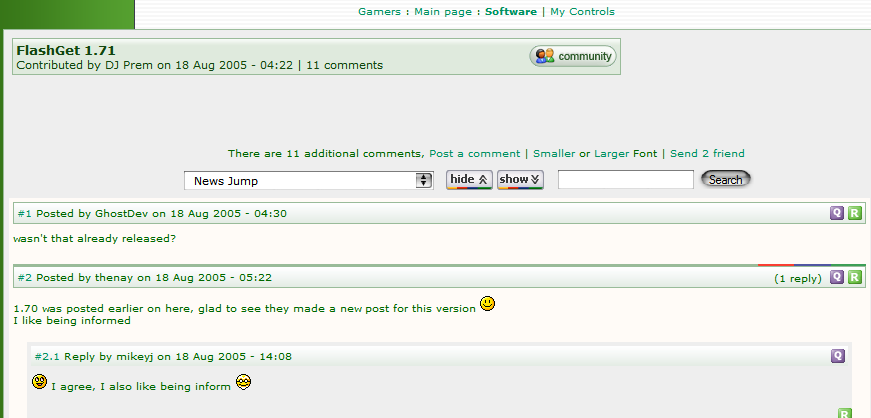This screenshot has height=418, width=871.
Task: Click the Q quote icon on comment #2
Action: (837, 277)
